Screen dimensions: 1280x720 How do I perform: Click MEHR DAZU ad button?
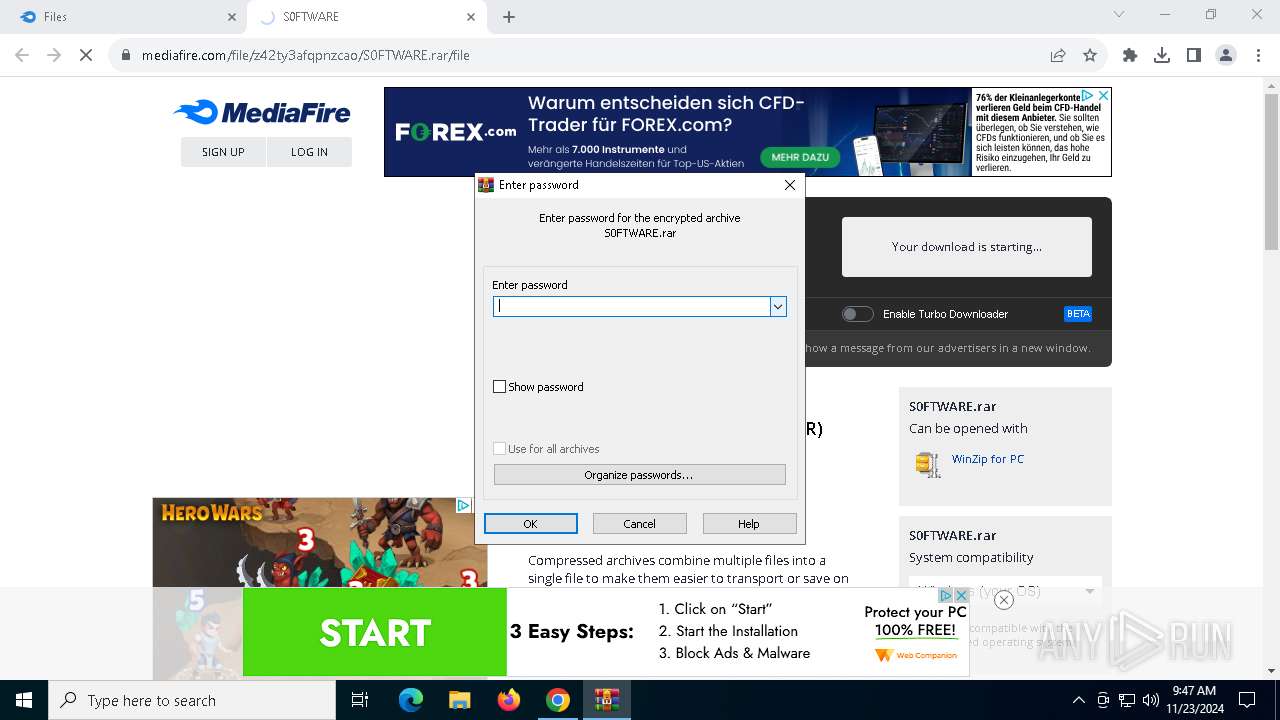pos(800,157)
